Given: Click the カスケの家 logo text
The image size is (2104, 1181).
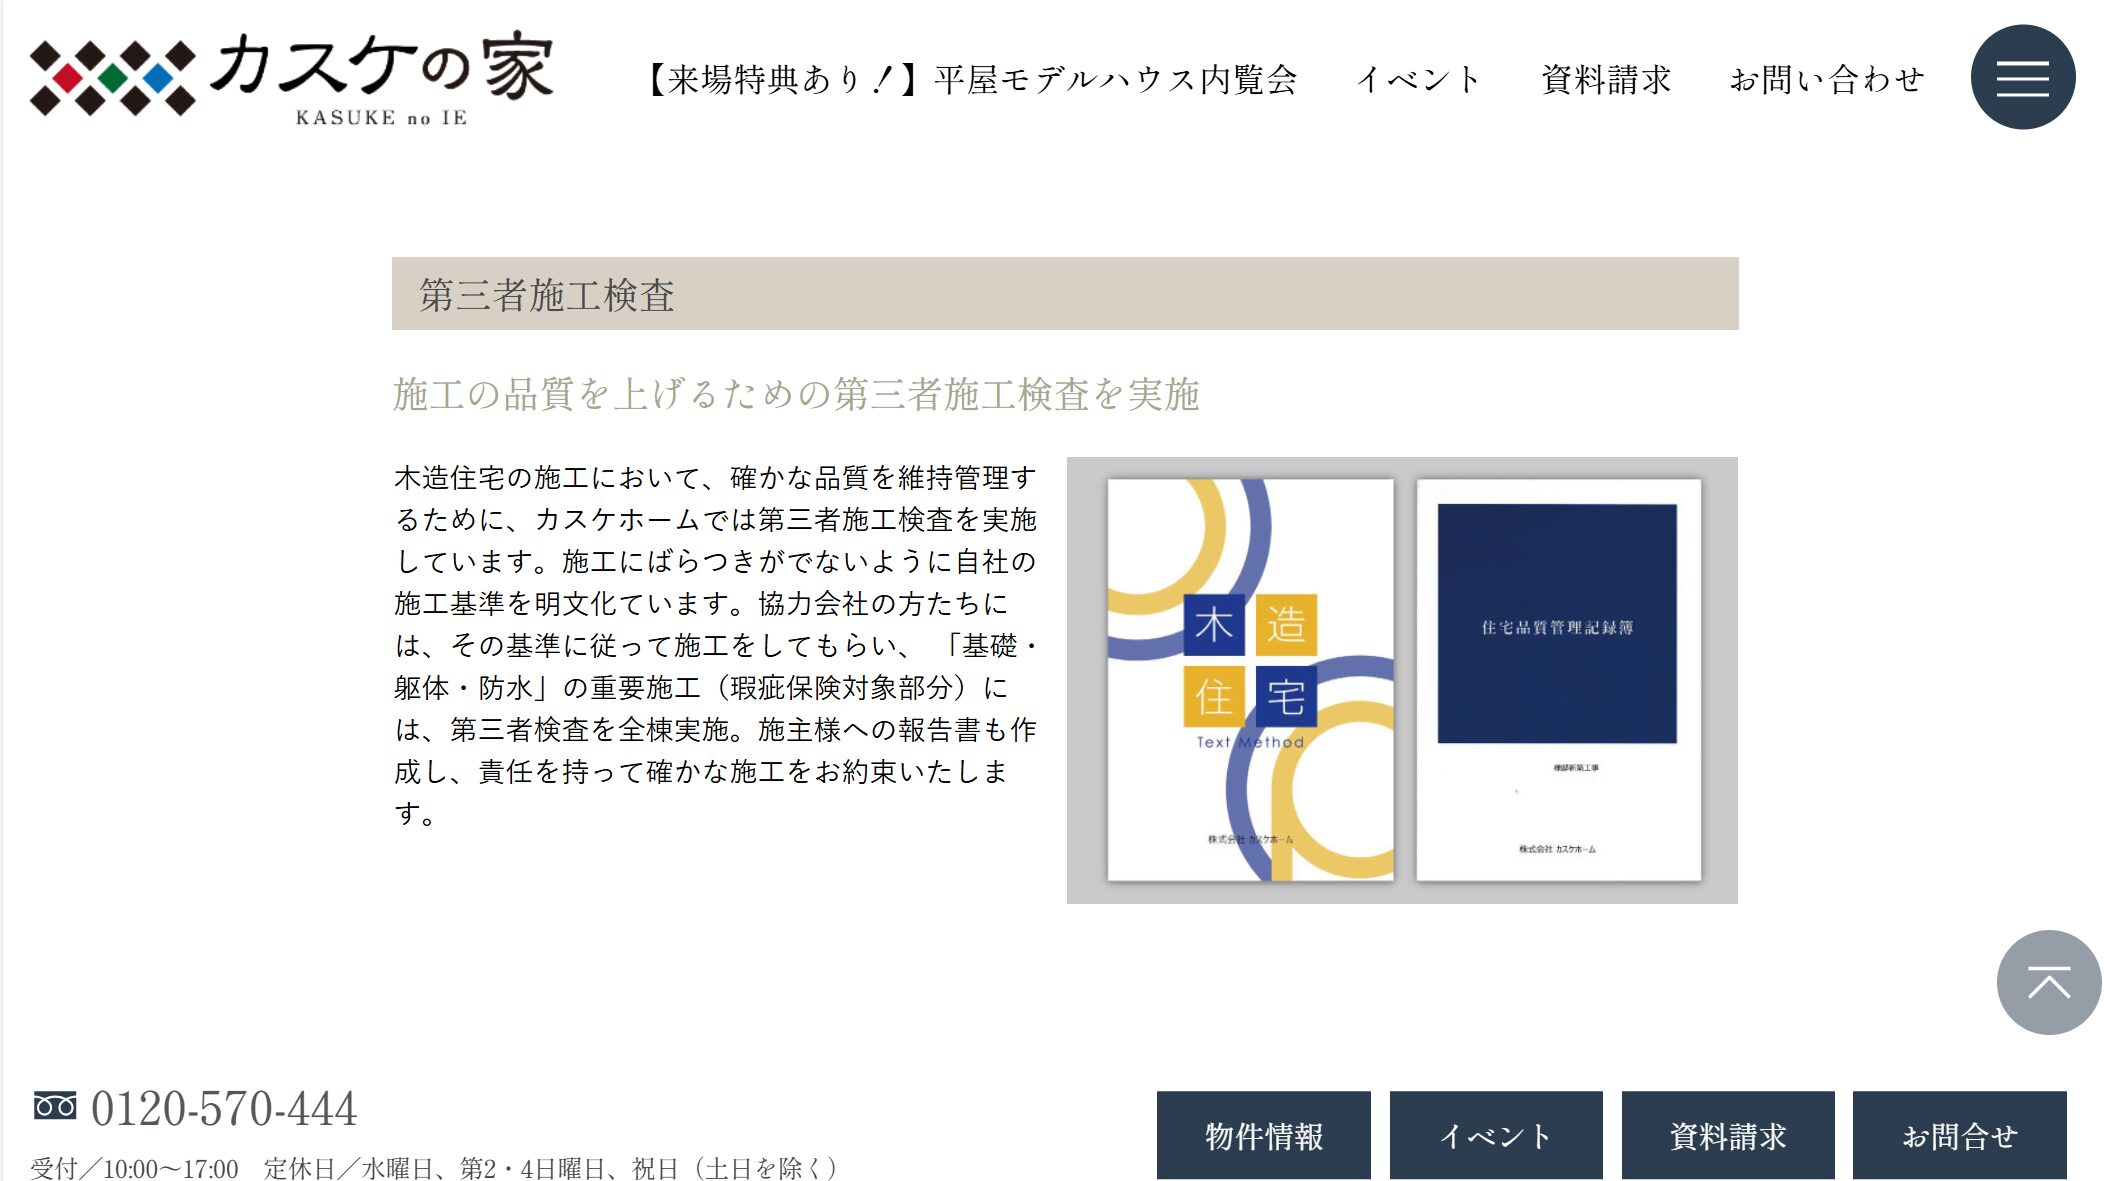Looking at the screenshot, I should coord(381,65).
